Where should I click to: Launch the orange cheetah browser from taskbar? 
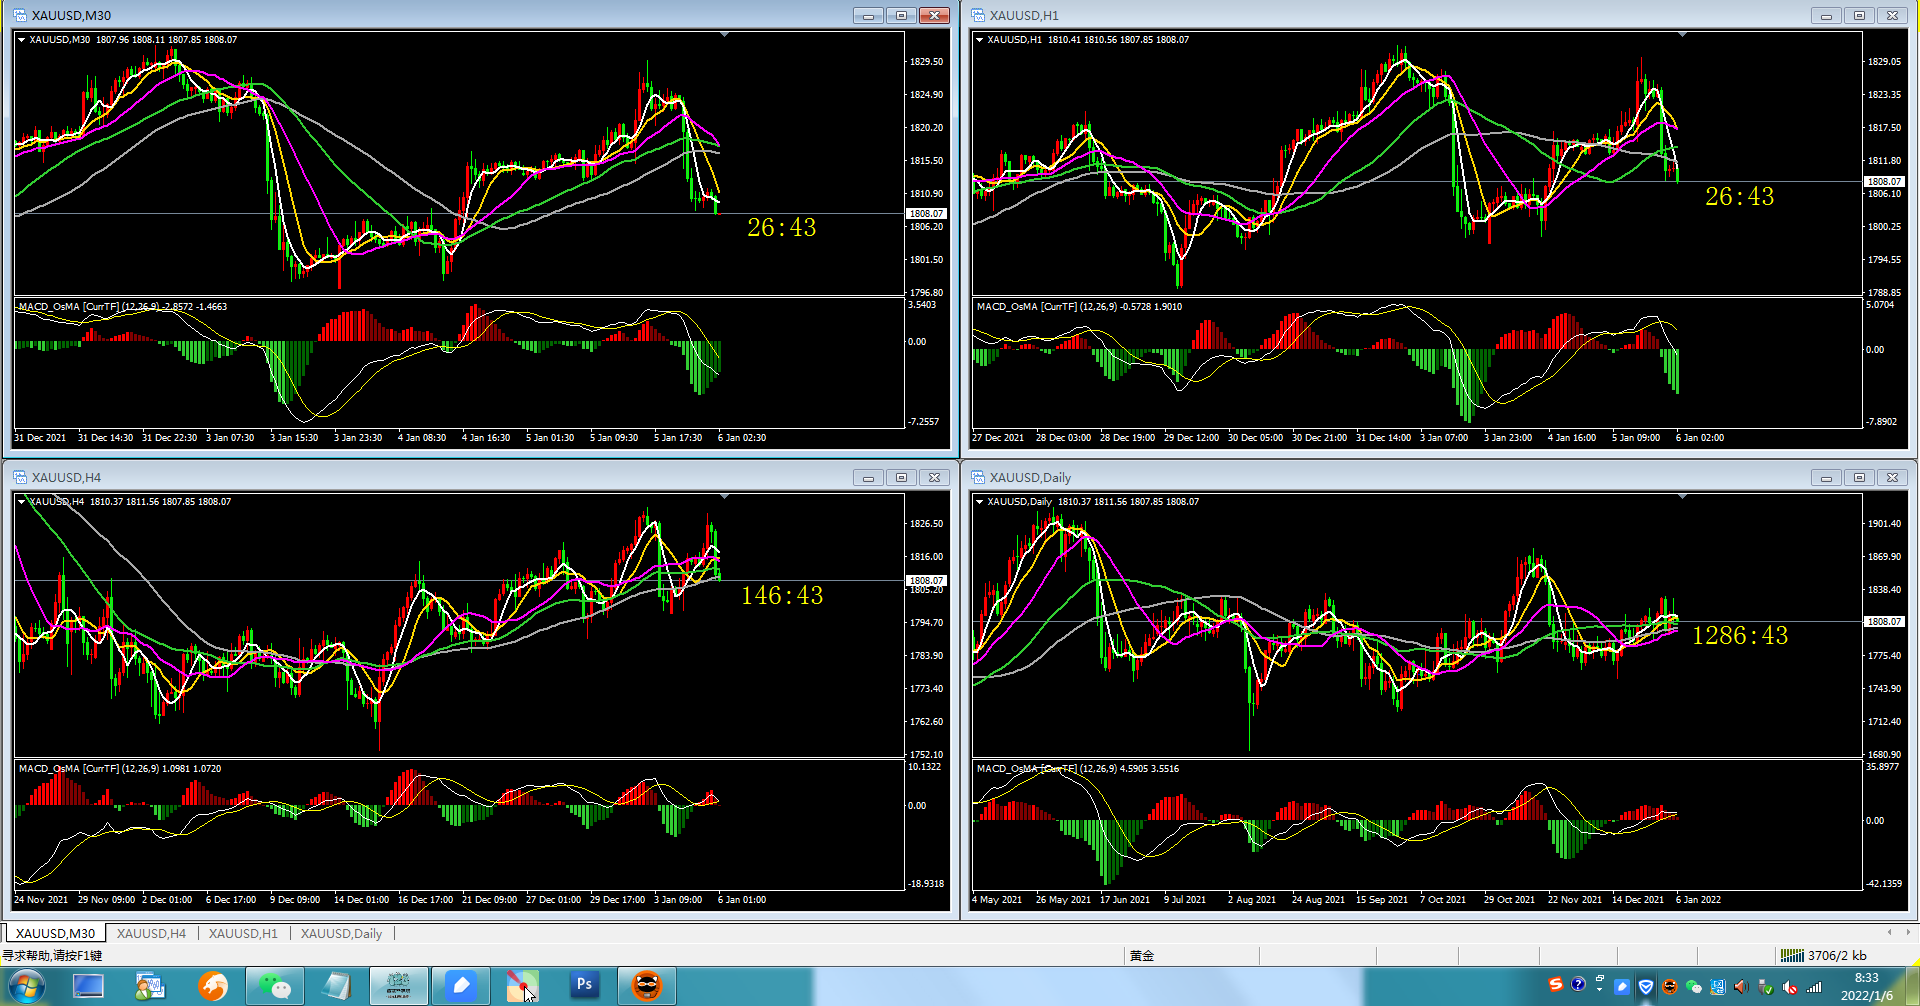pos(212,986)
